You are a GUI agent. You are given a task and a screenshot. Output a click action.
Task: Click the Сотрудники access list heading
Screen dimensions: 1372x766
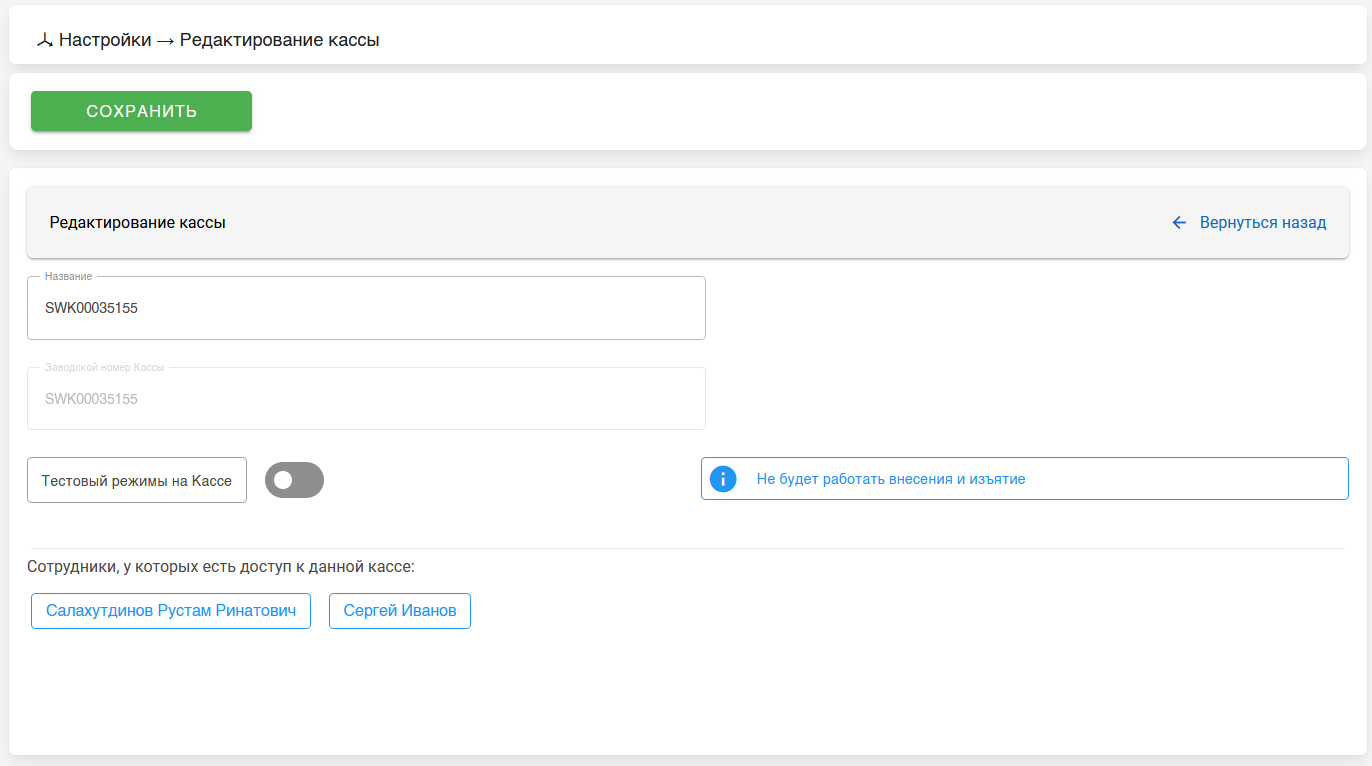[221, 567]
